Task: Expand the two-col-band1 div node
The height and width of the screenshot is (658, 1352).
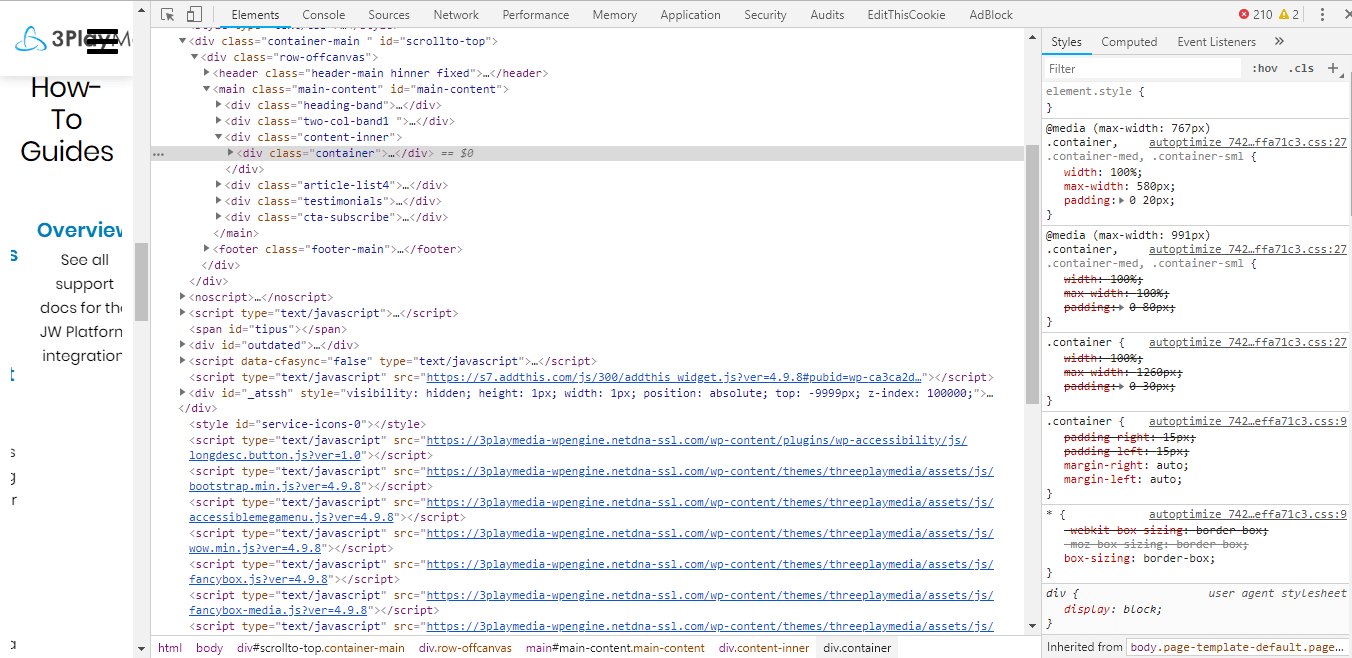Action: [x=219, y=122]
